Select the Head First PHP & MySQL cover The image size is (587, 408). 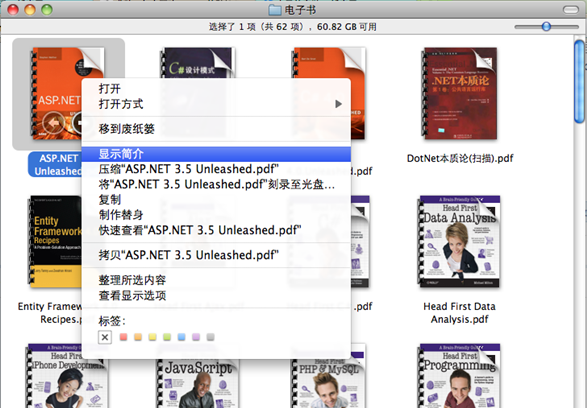pyautogui.click(x=328, y=384)
